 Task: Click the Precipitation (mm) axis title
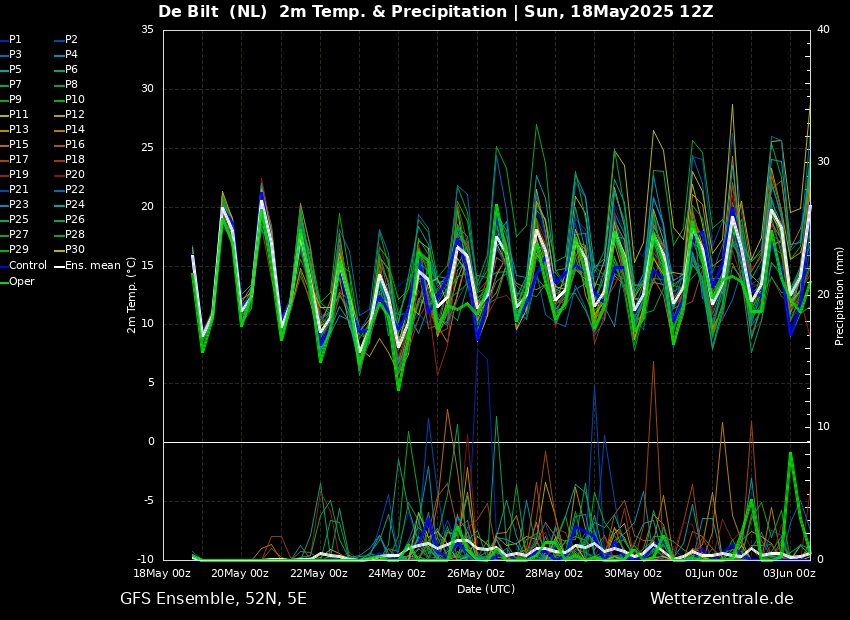click(x=840, y=295)
